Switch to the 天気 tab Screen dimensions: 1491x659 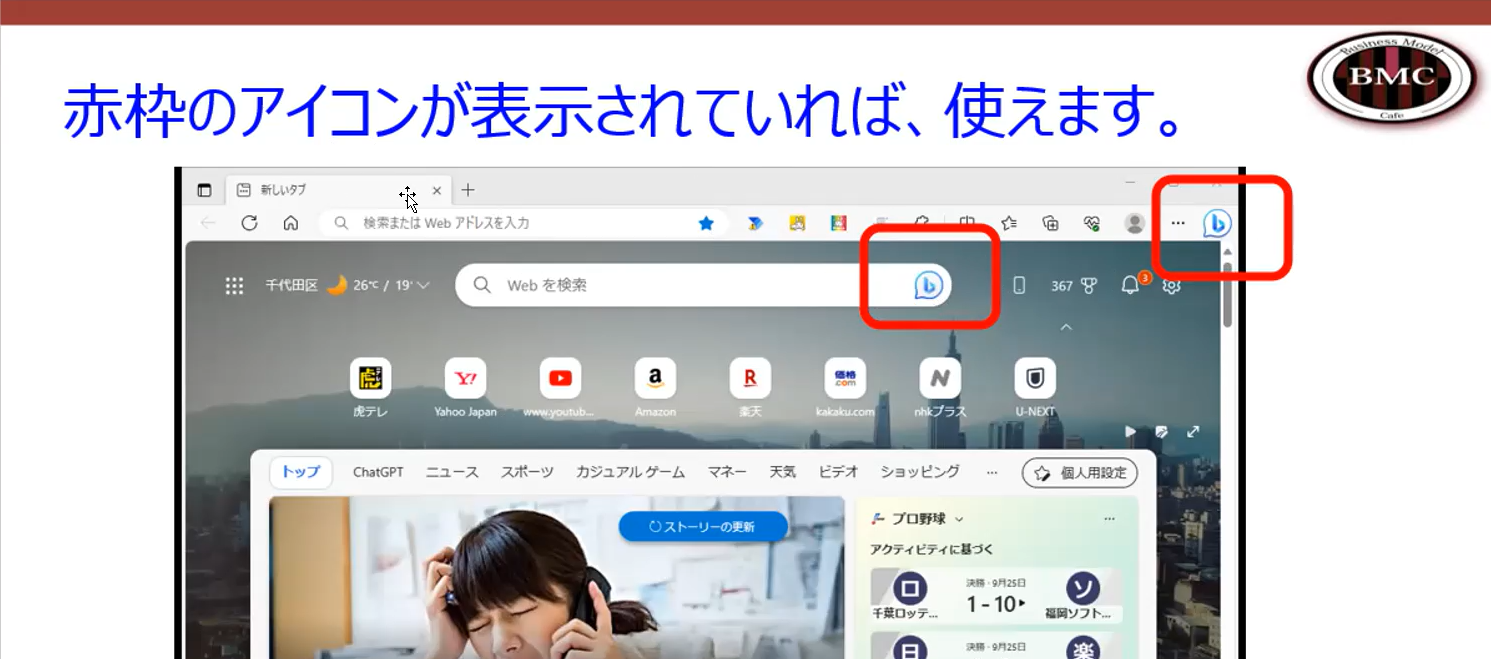(783, 473)
